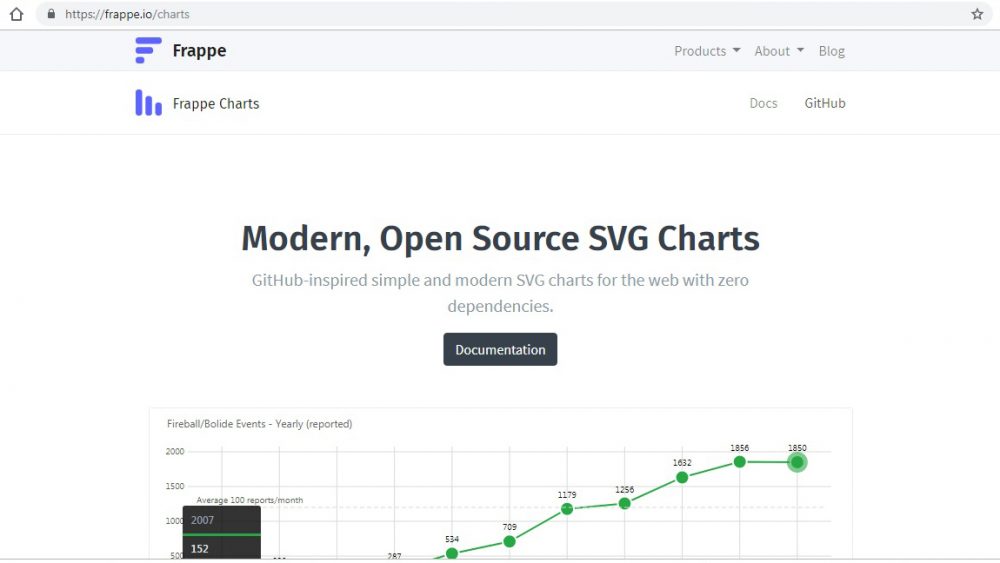This screenshot has width=1000, height=563.
Task: Click the 1856 data point on chart
Action: (740, 462)
